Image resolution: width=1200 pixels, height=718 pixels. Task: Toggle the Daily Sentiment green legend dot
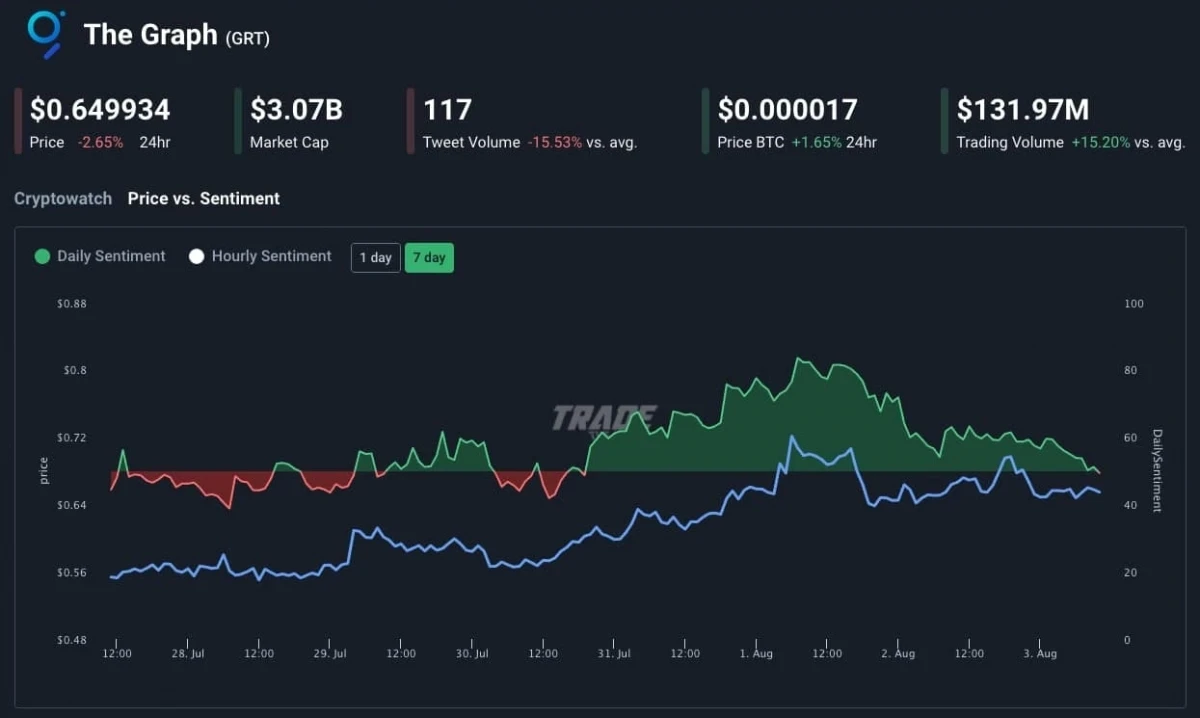(42, 256)
